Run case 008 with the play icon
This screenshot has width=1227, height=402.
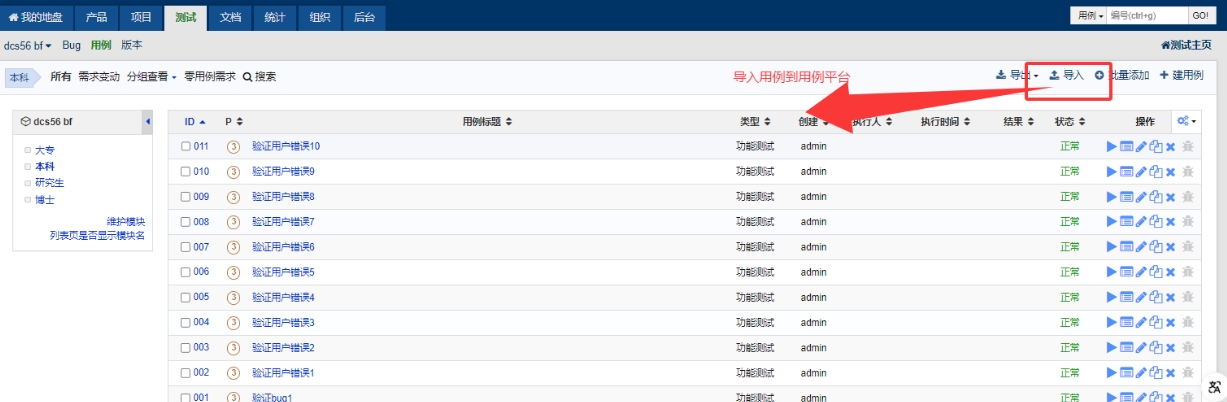[x=1112, y=221]
